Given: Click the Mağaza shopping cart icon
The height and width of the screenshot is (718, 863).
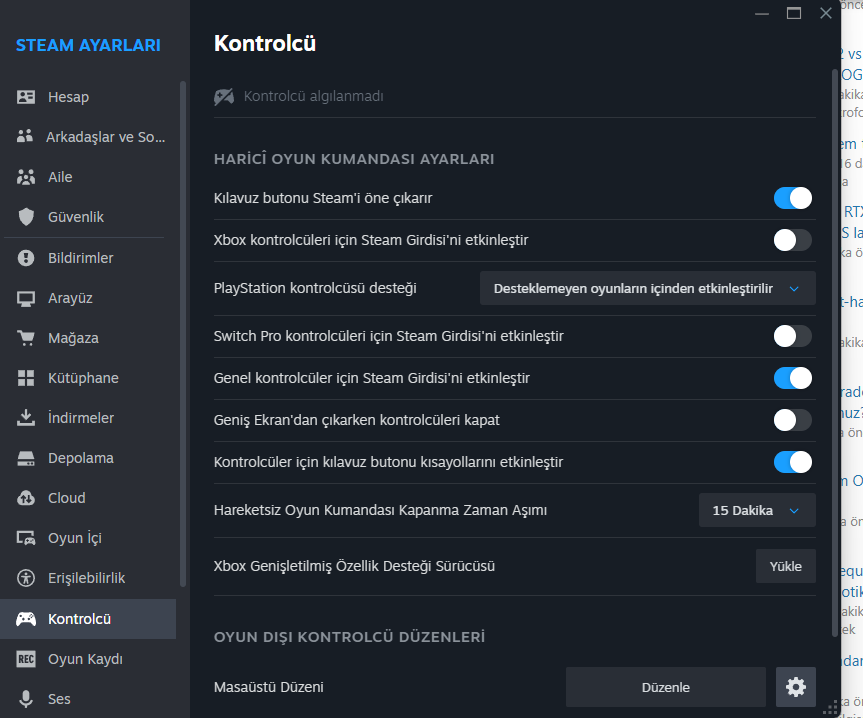Looking at the screenshot, I should click(x=26, y=338).
